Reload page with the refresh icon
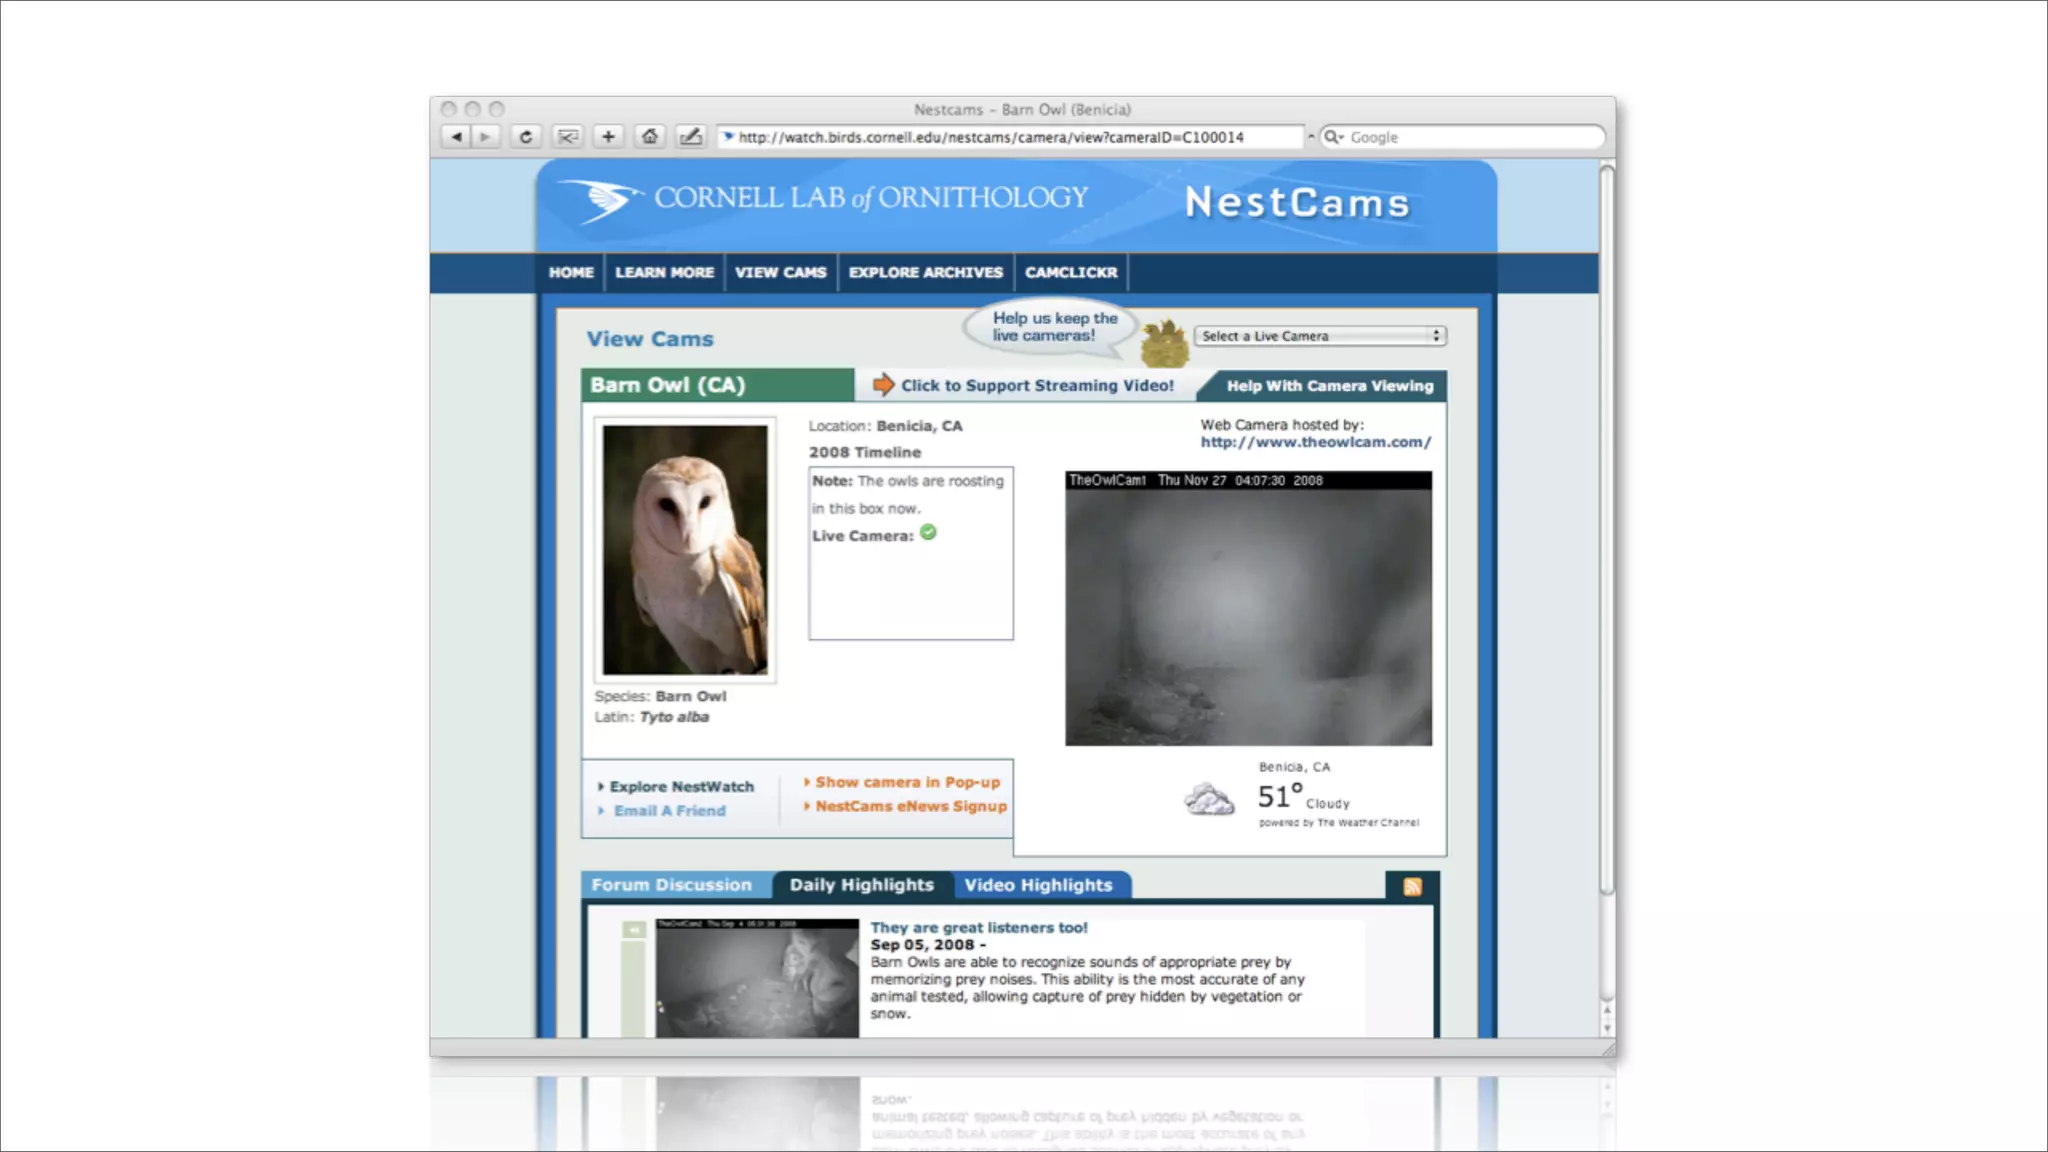This screenshot has height=1152, width=2048. [526, 137]
